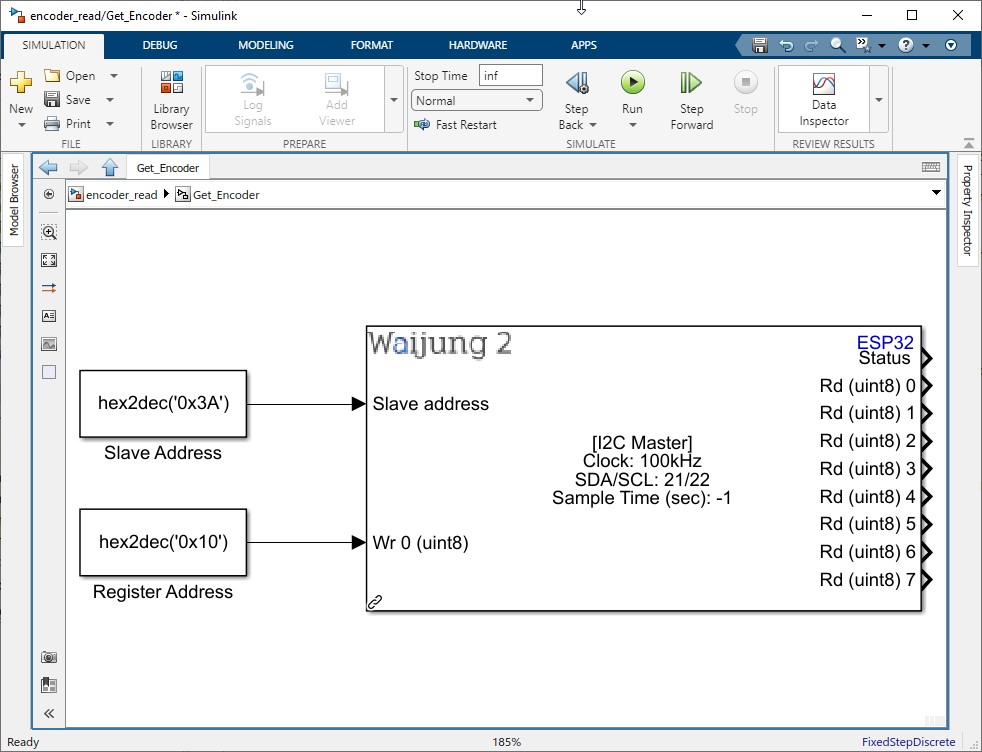Click Fit to View palette icon
982x752 pixels.
coord(49,260)
